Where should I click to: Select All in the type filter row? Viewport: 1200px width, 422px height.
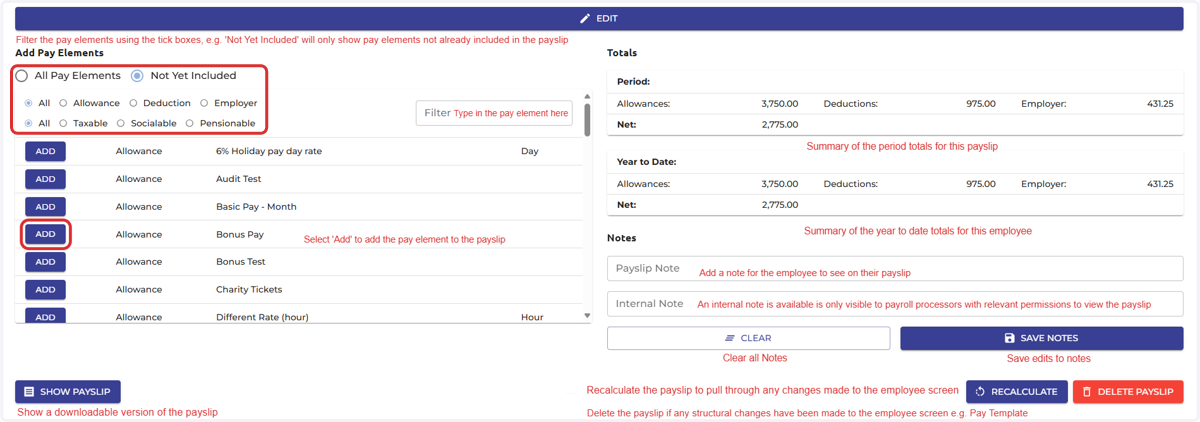tap(28, 103)
